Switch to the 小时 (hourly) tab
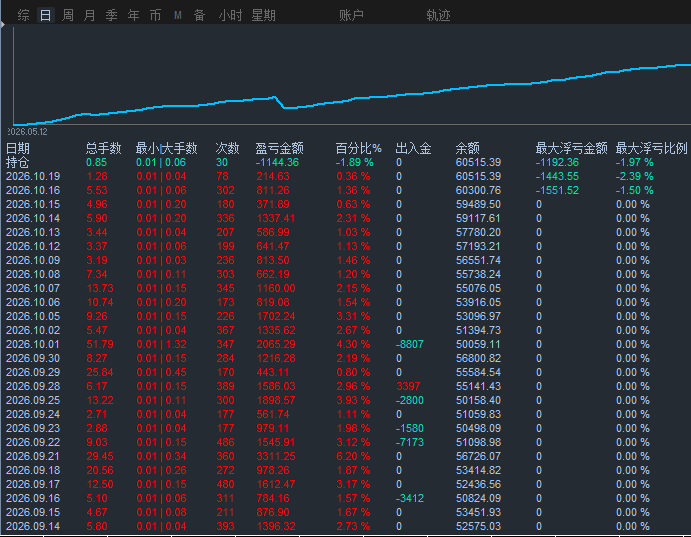This screenshot has height=537, width=691. pos(230,15)
